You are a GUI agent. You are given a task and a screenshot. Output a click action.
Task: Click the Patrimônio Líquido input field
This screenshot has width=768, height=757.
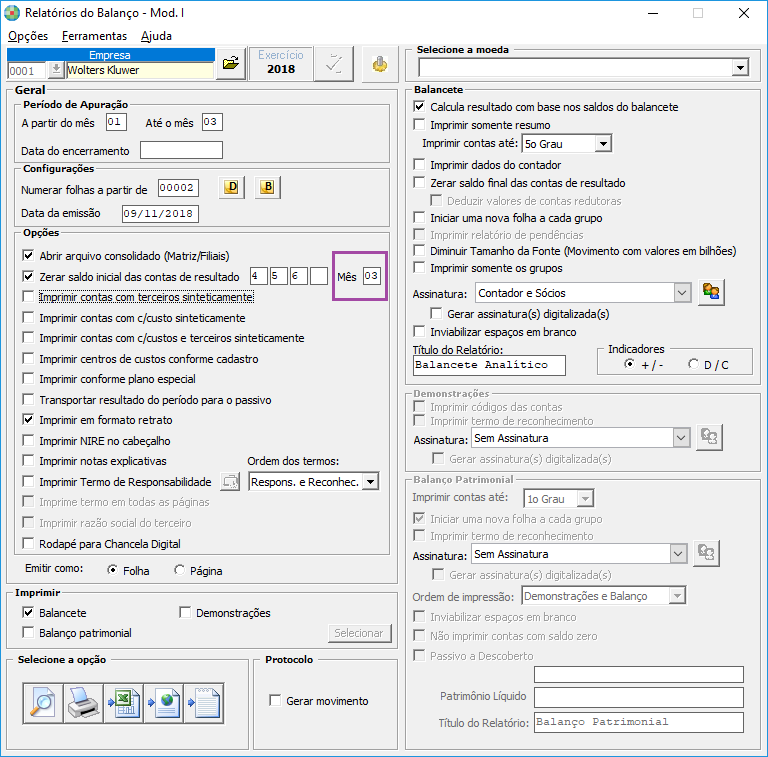point(639,697)
